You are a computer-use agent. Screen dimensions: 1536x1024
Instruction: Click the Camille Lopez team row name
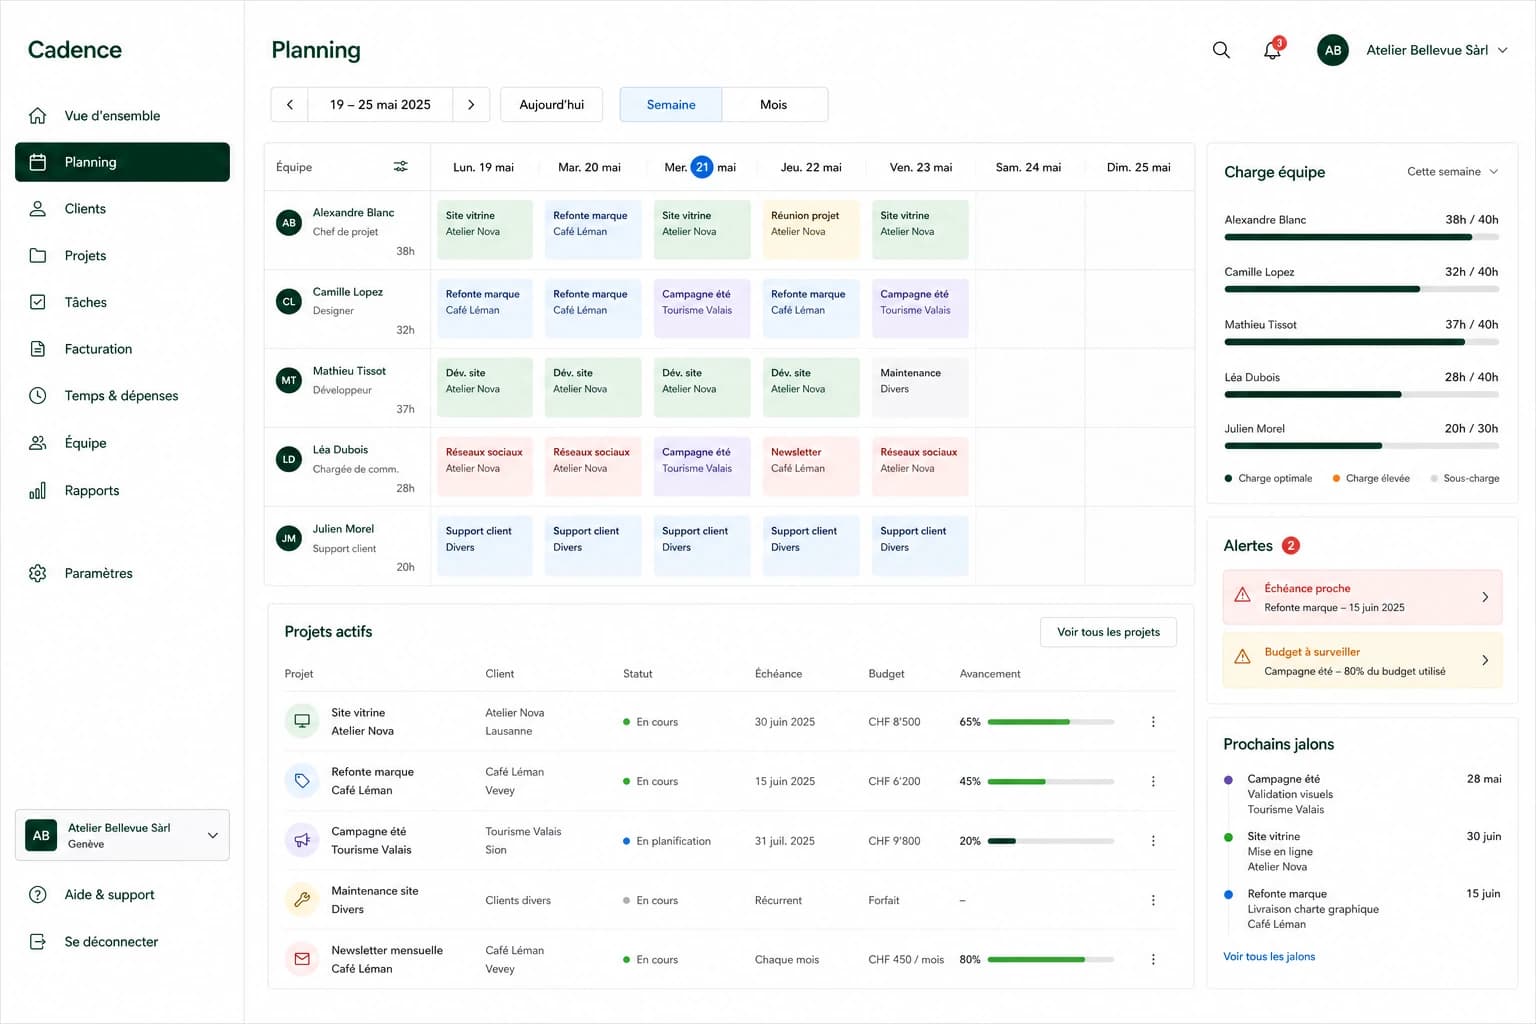[348, 292]
